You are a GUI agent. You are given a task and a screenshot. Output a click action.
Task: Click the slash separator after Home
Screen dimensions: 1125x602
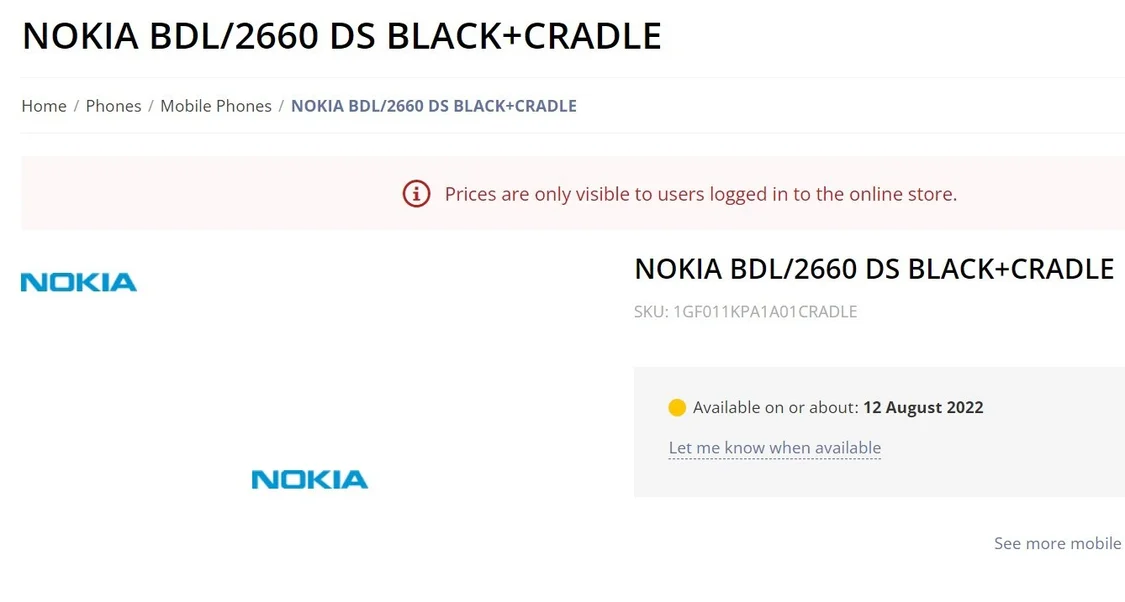(x=76, y=106)
